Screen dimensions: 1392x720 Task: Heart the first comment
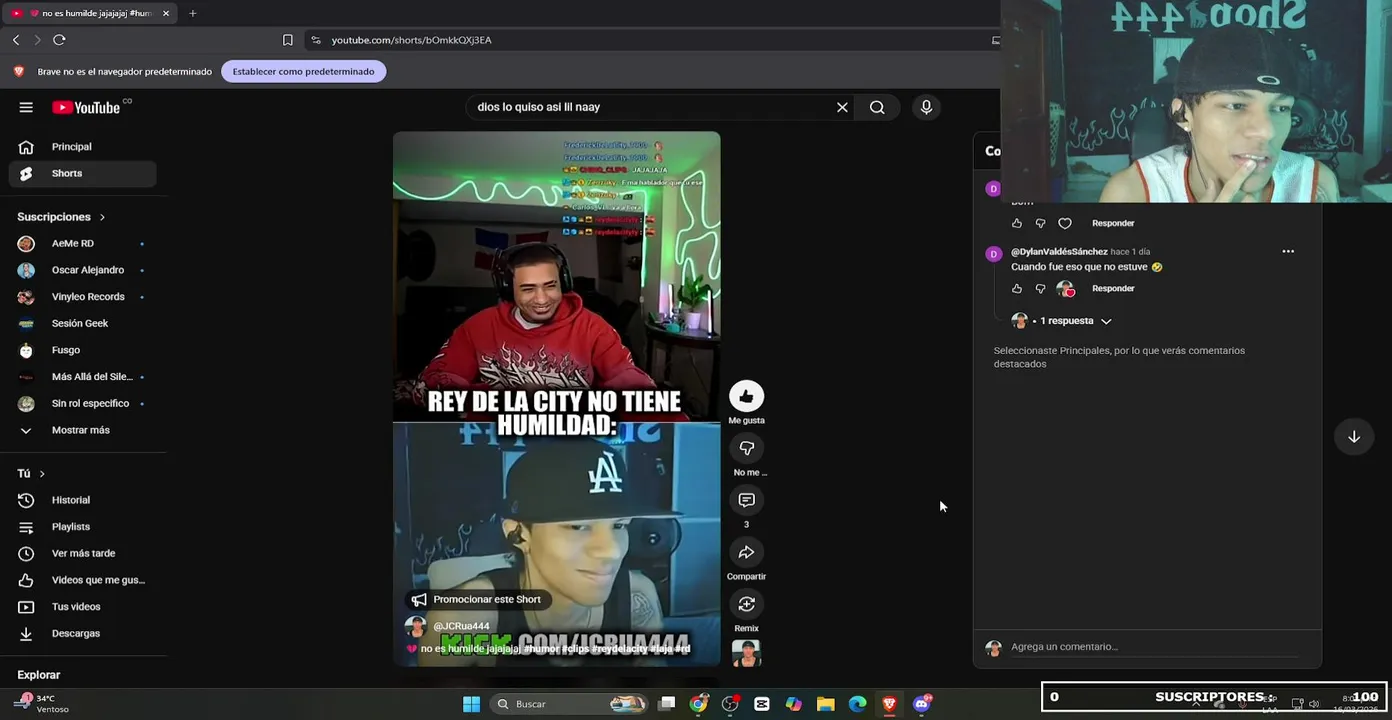click(1065, 223)
